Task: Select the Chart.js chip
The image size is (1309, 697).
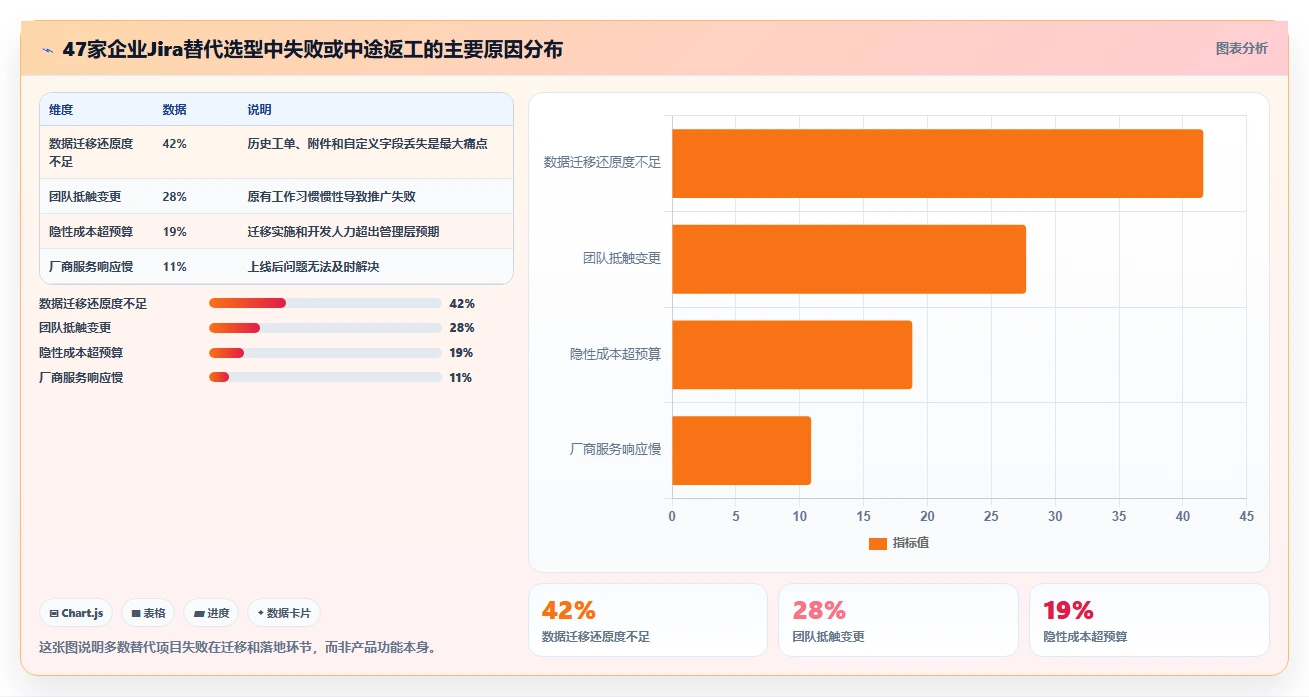Action: click(x=76, y=613)
